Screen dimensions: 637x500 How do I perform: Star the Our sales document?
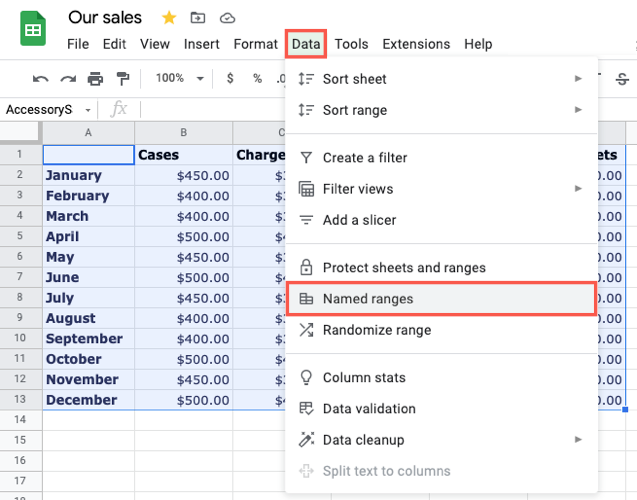click(x=168, y=18)
